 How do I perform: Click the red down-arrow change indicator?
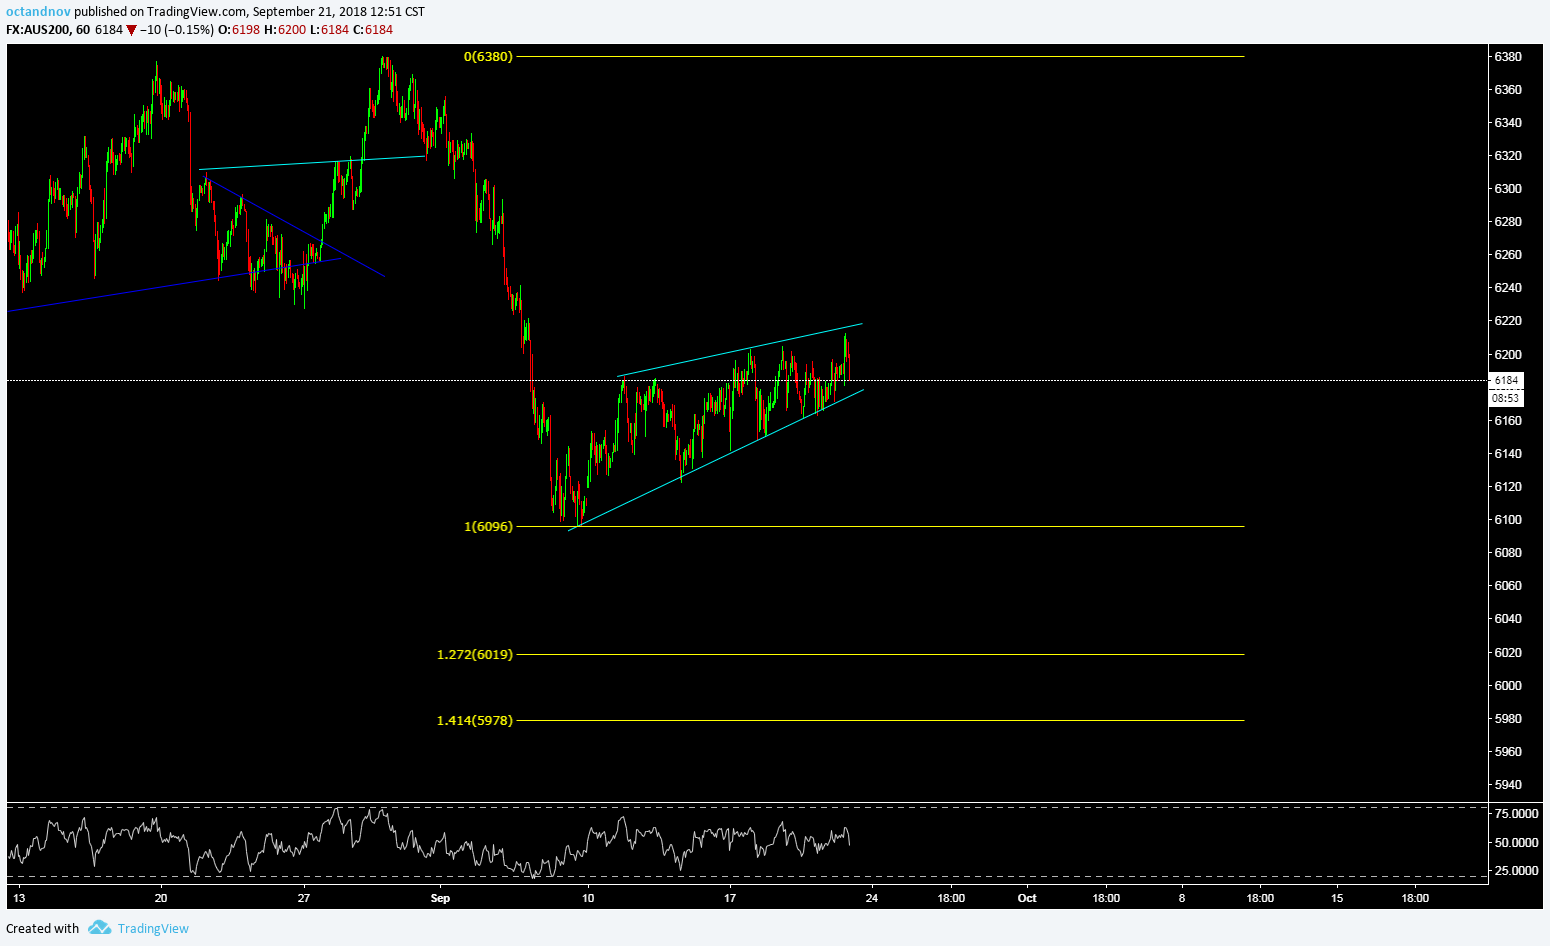point(131,31)
